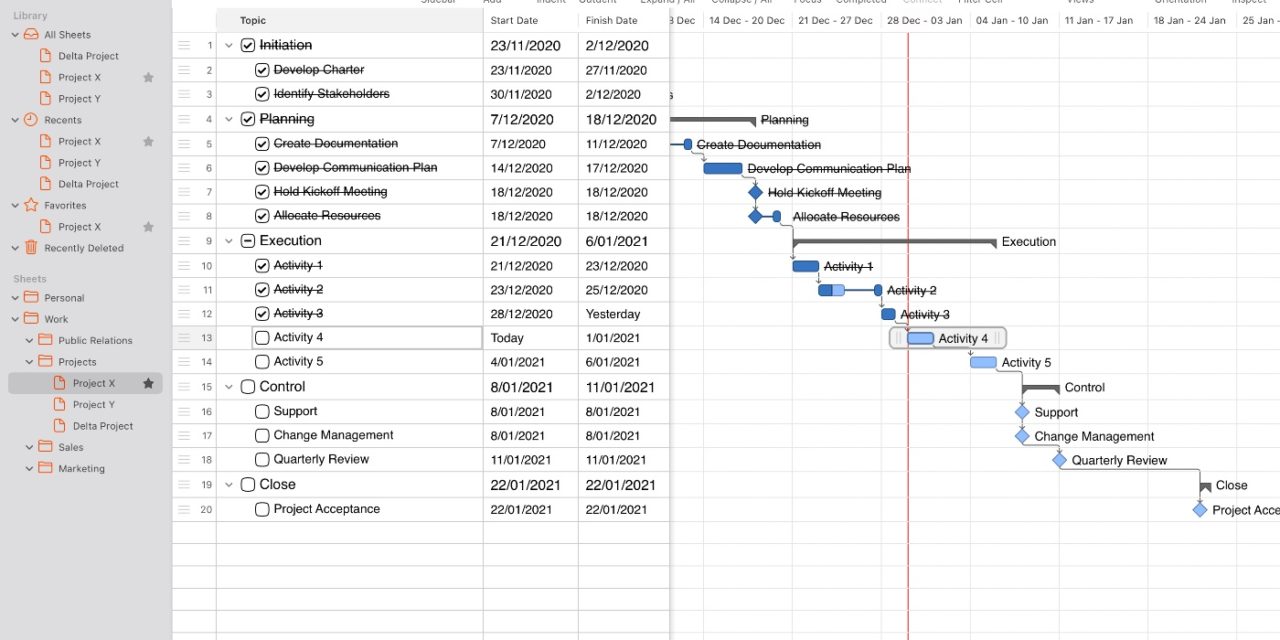The width and height of the screenshot is (1280, 640).
Task: Select the Marketing folder in sidebar
Action: pyautogui.click(x=80, y=468)
